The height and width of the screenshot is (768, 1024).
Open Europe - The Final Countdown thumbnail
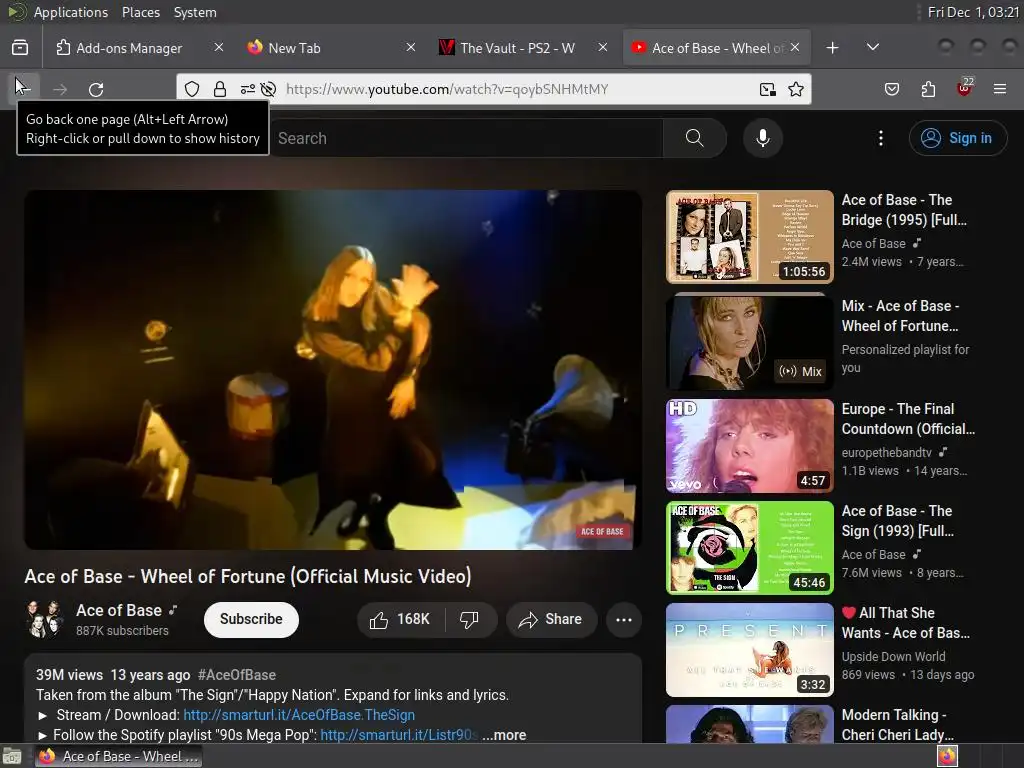point(750,445)
